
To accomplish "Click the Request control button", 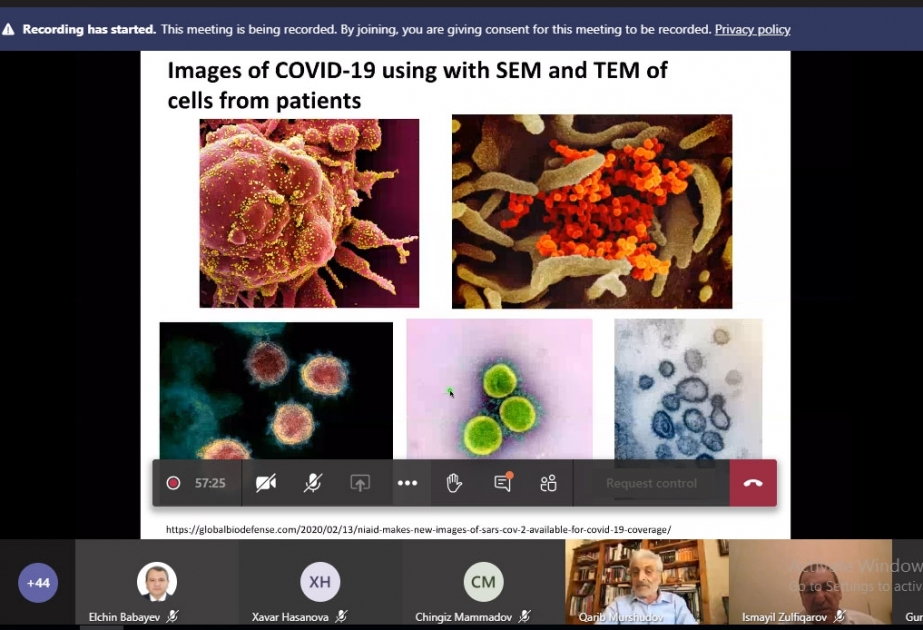I will (651, 483).
